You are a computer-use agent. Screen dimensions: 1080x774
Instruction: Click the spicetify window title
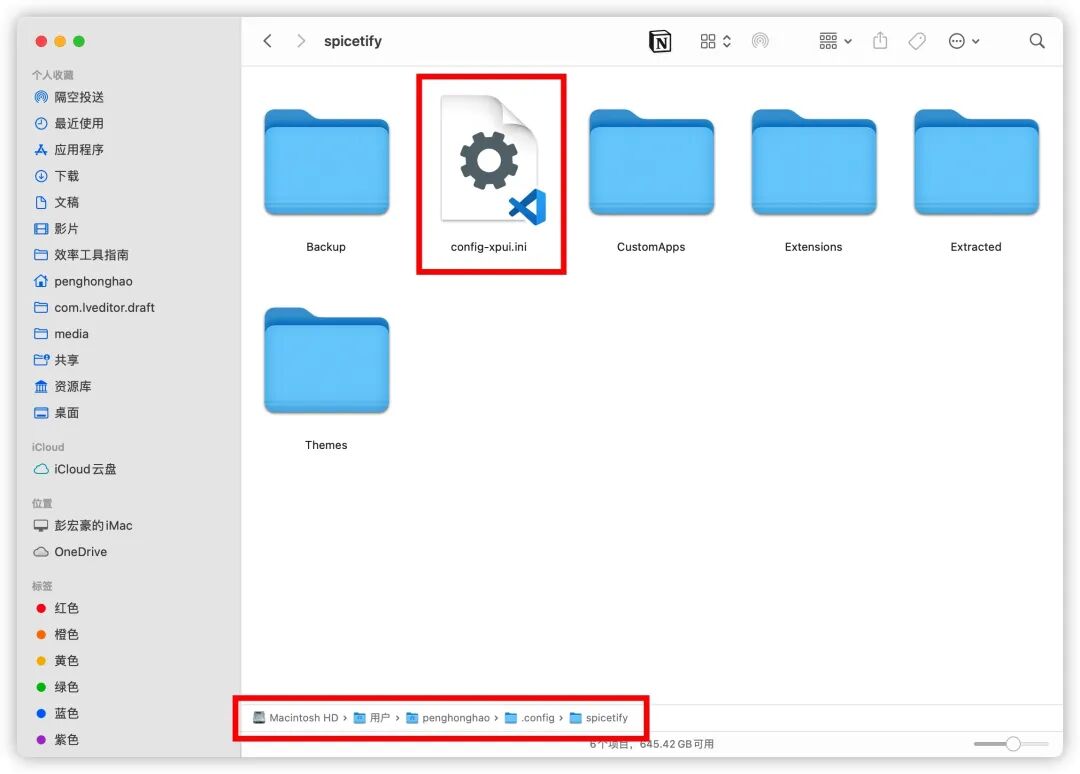click(x=353, y=41)
